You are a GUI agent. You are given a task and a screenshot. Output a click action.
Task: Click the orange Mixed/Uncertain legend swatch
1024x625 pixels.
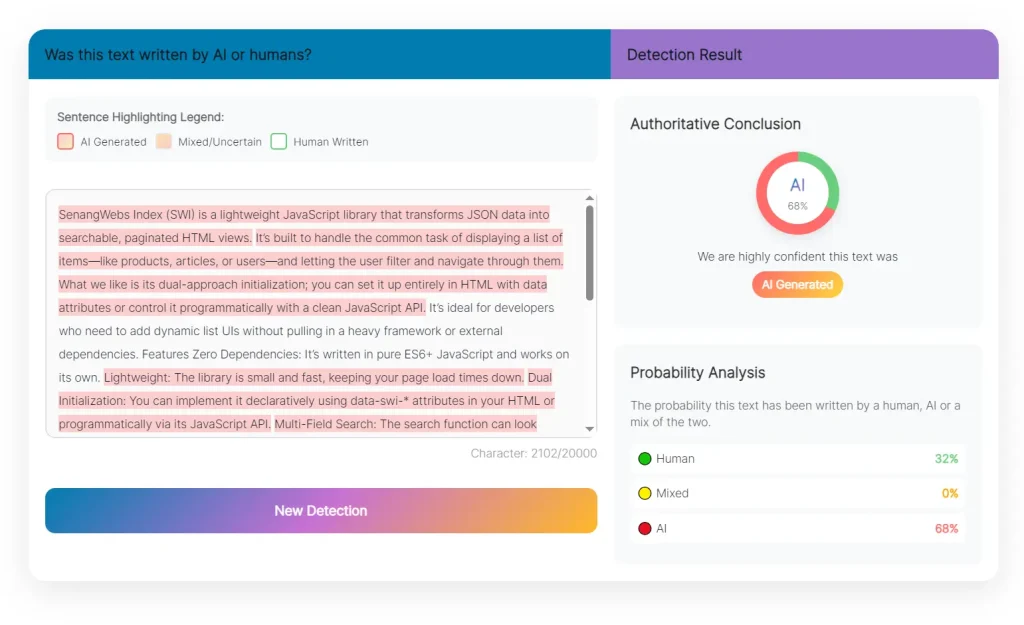(x=163, y=142)
